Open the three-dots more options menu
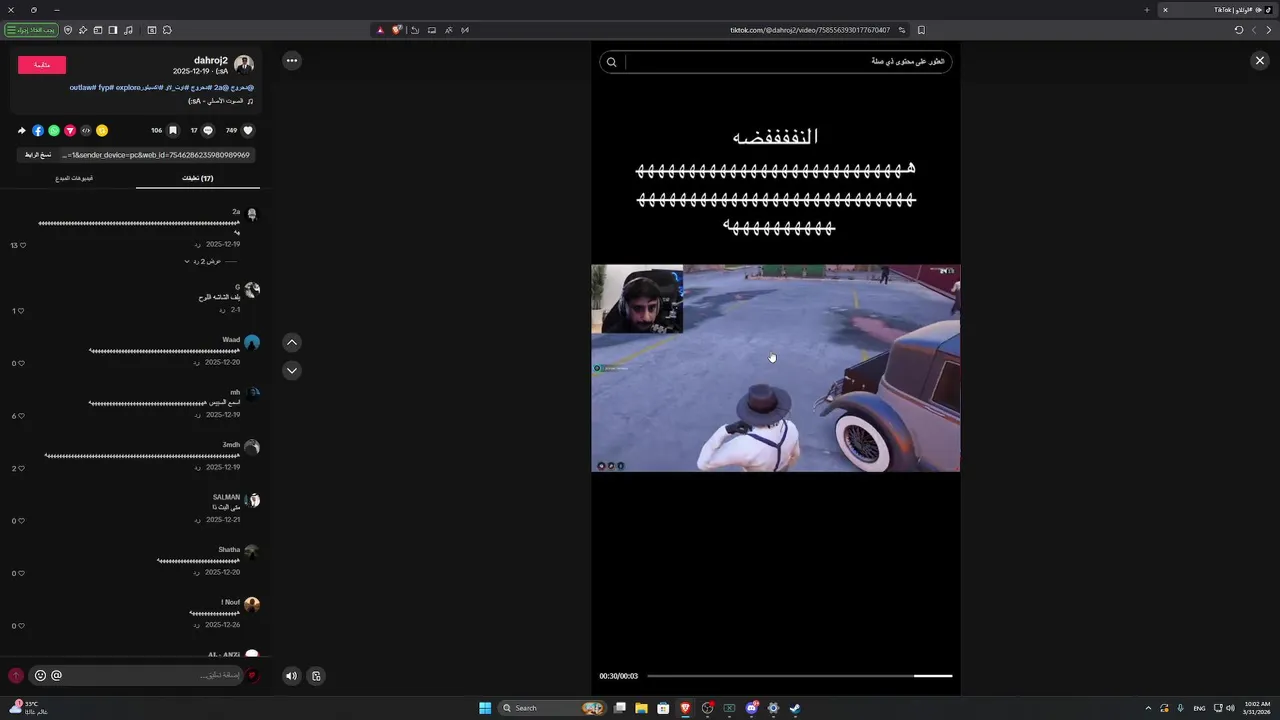 pyautogui.click(x=292, y=61)
